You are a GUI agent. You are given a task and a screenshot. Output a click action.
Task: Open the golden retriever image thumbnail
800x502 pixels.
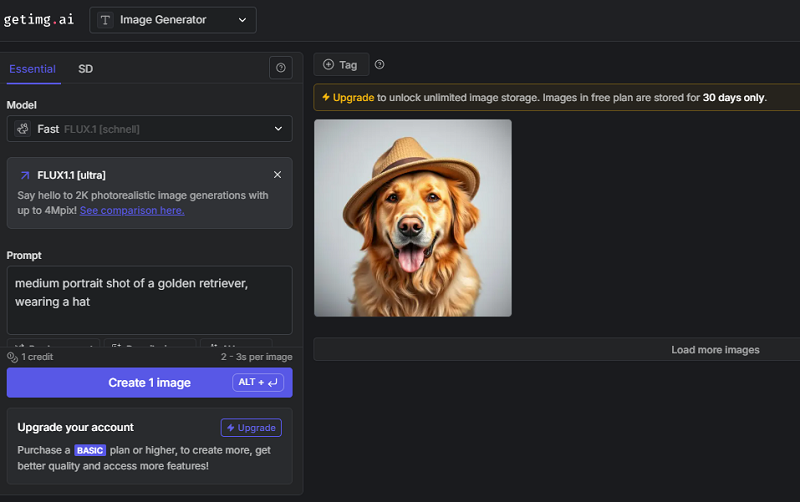412,218
